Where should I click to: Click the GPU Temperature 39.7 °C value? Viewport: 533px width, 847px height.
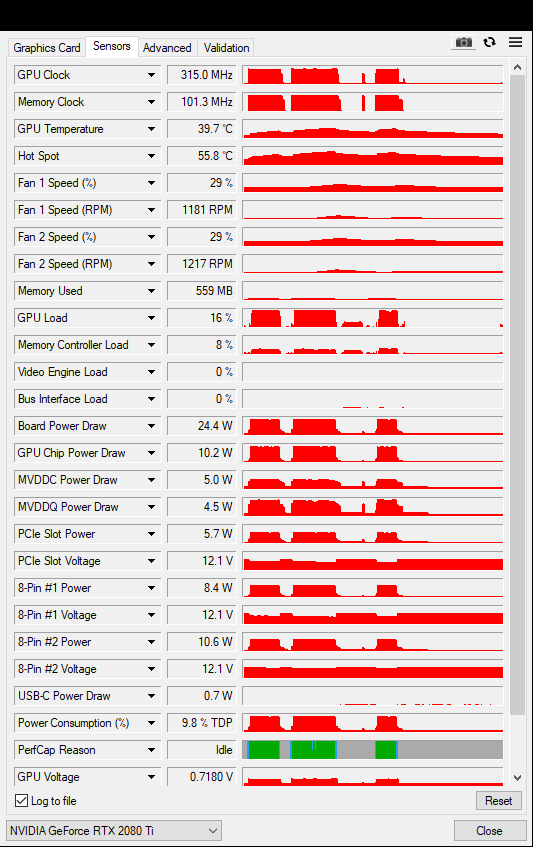[202, 129]
